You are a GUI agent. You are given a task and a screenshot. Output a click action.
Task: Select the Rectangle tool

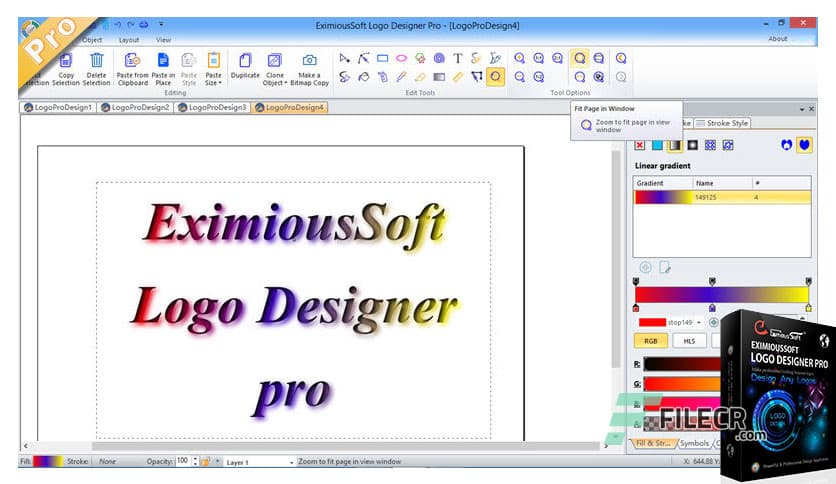[x=382, y=58]
